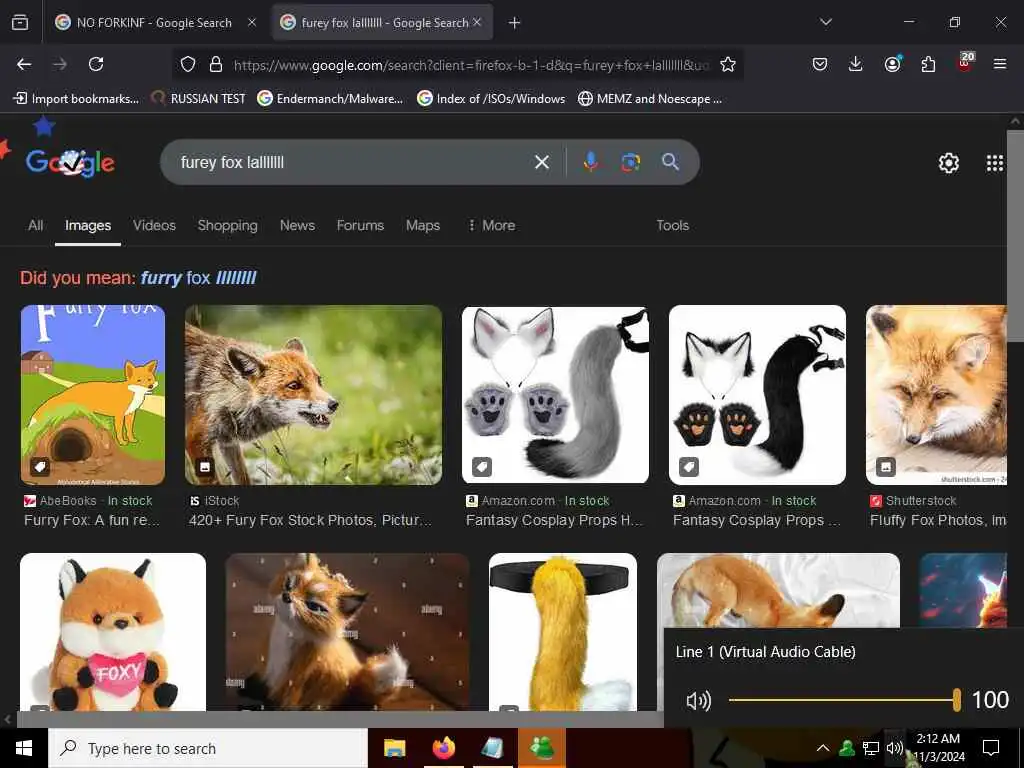Screen dimensions: 1024x768
Task: Open Import bookmarks toolbar item
Action: pos(76,99)
